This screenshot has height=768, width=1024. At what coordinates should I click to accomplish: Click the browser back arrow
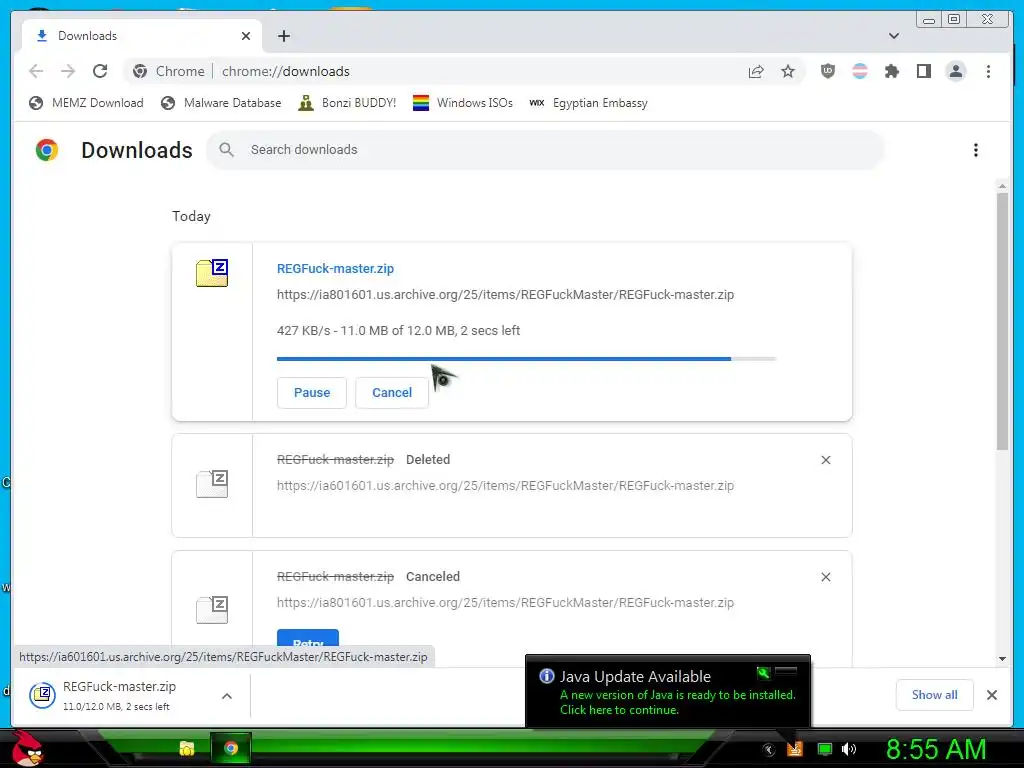tap(36, 71)
